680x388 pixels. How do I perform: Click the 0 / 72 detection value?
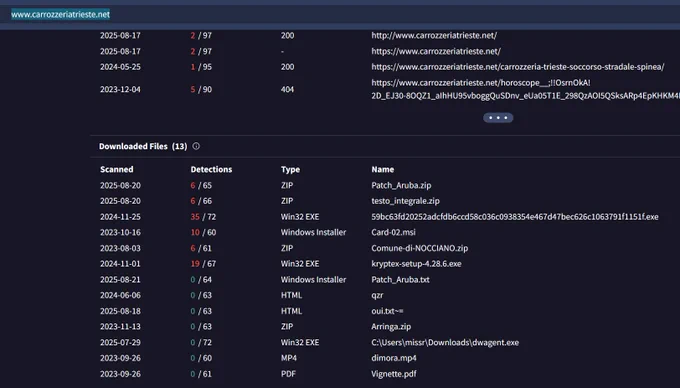(201, 342)
